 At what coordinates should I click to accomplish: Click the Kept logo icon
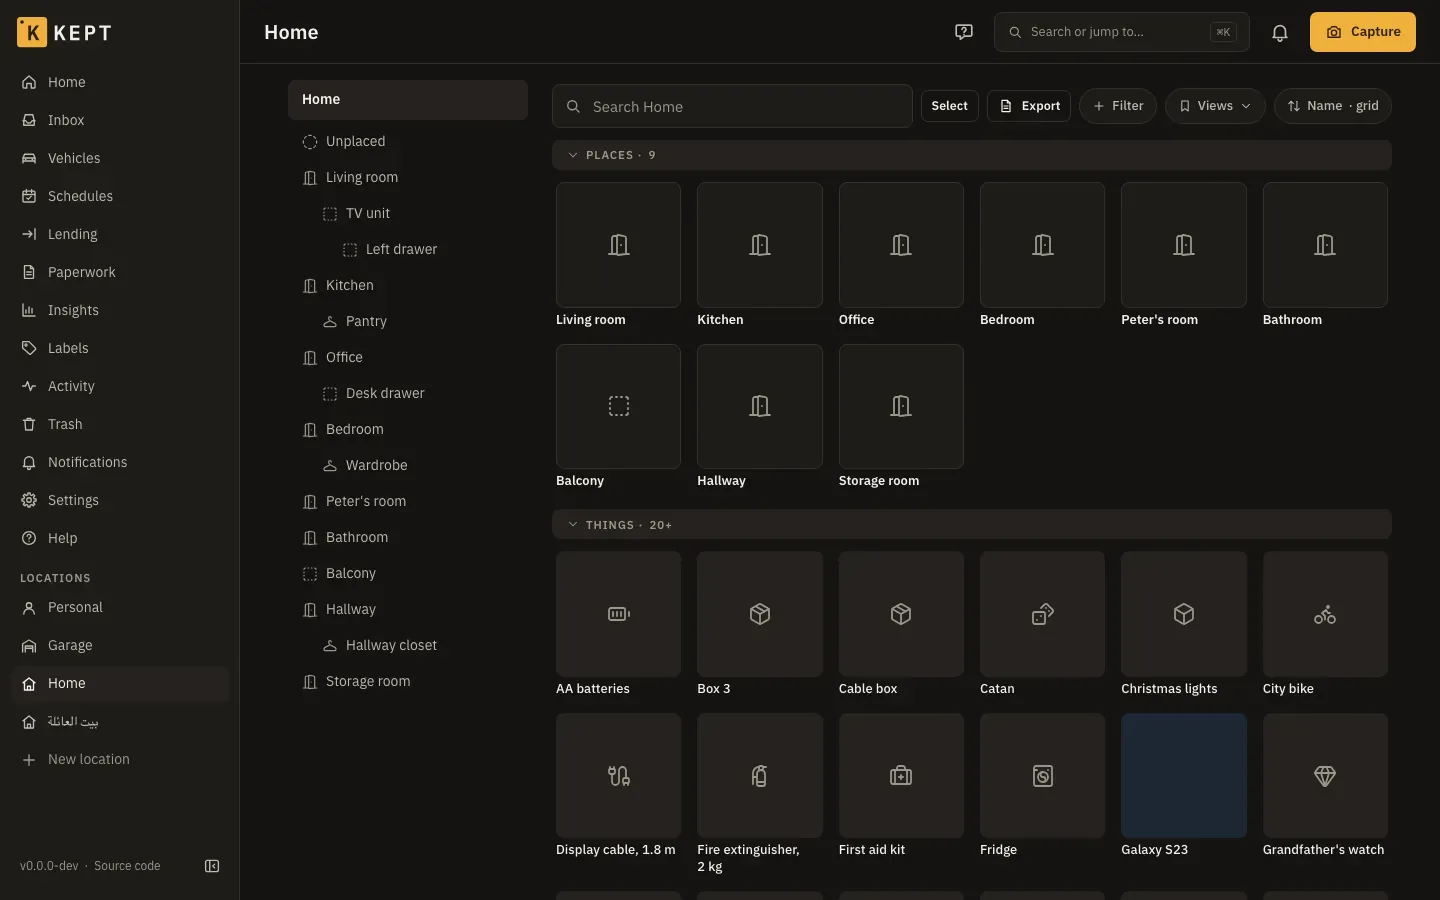(32, 32)
